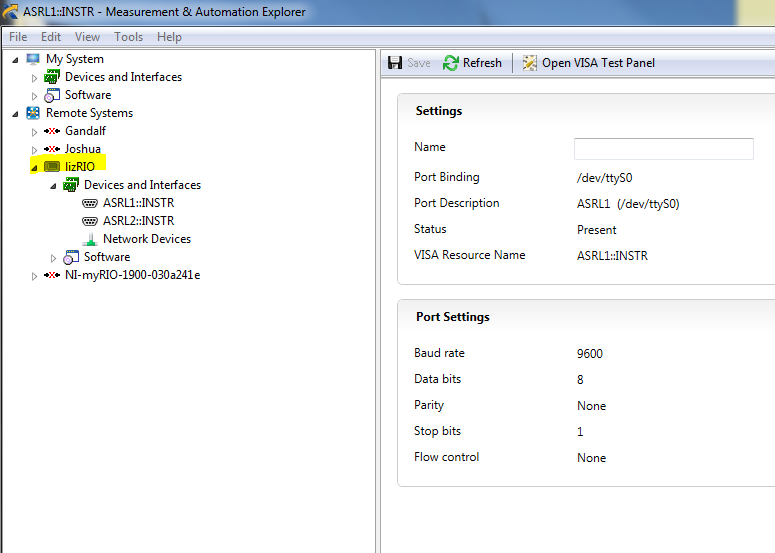
Task: Expand Software under lizRIO
Action: 53,258
